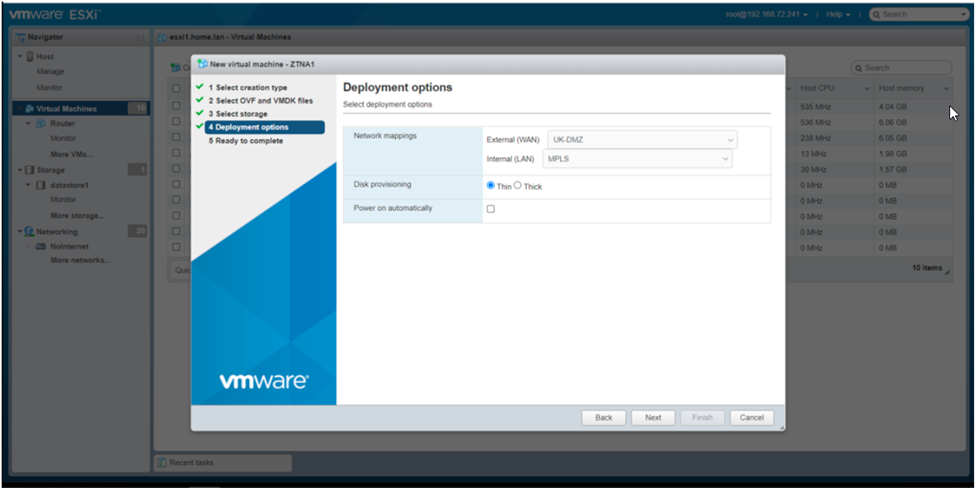Click the dialog resize grip corner
The image size is (975, 488).
point(782,428)
